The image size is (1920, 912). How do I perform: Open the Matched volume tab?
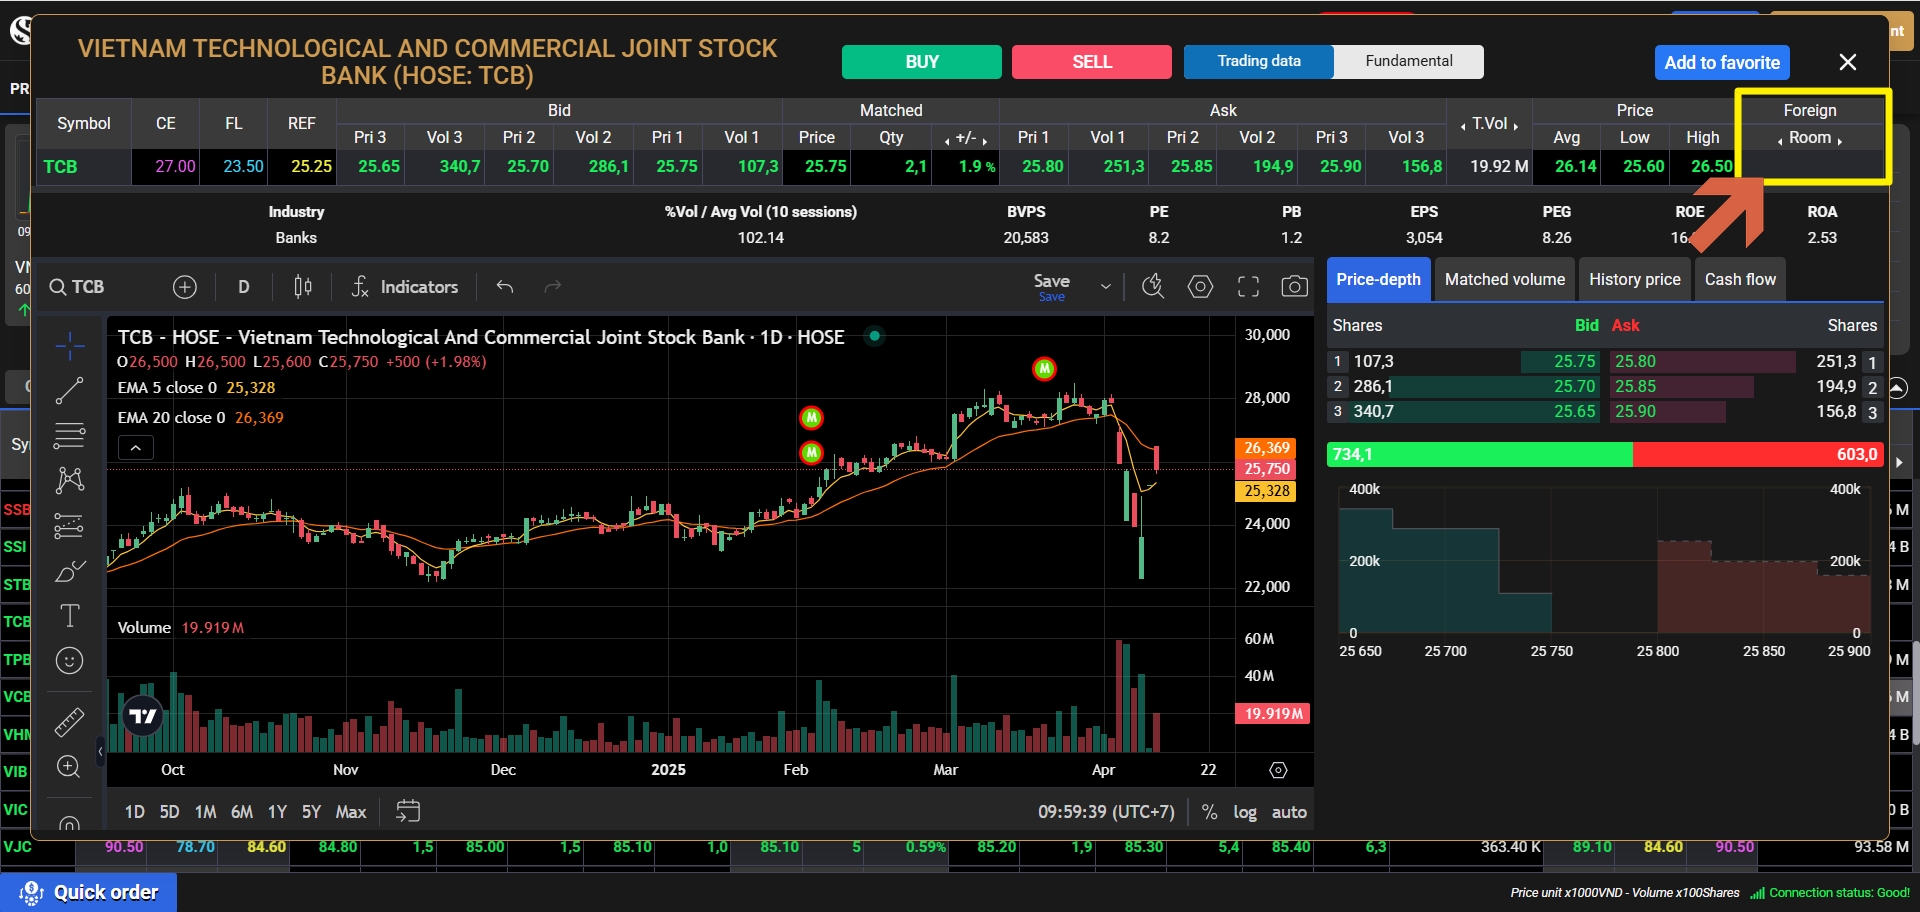tap(1505, 280)
